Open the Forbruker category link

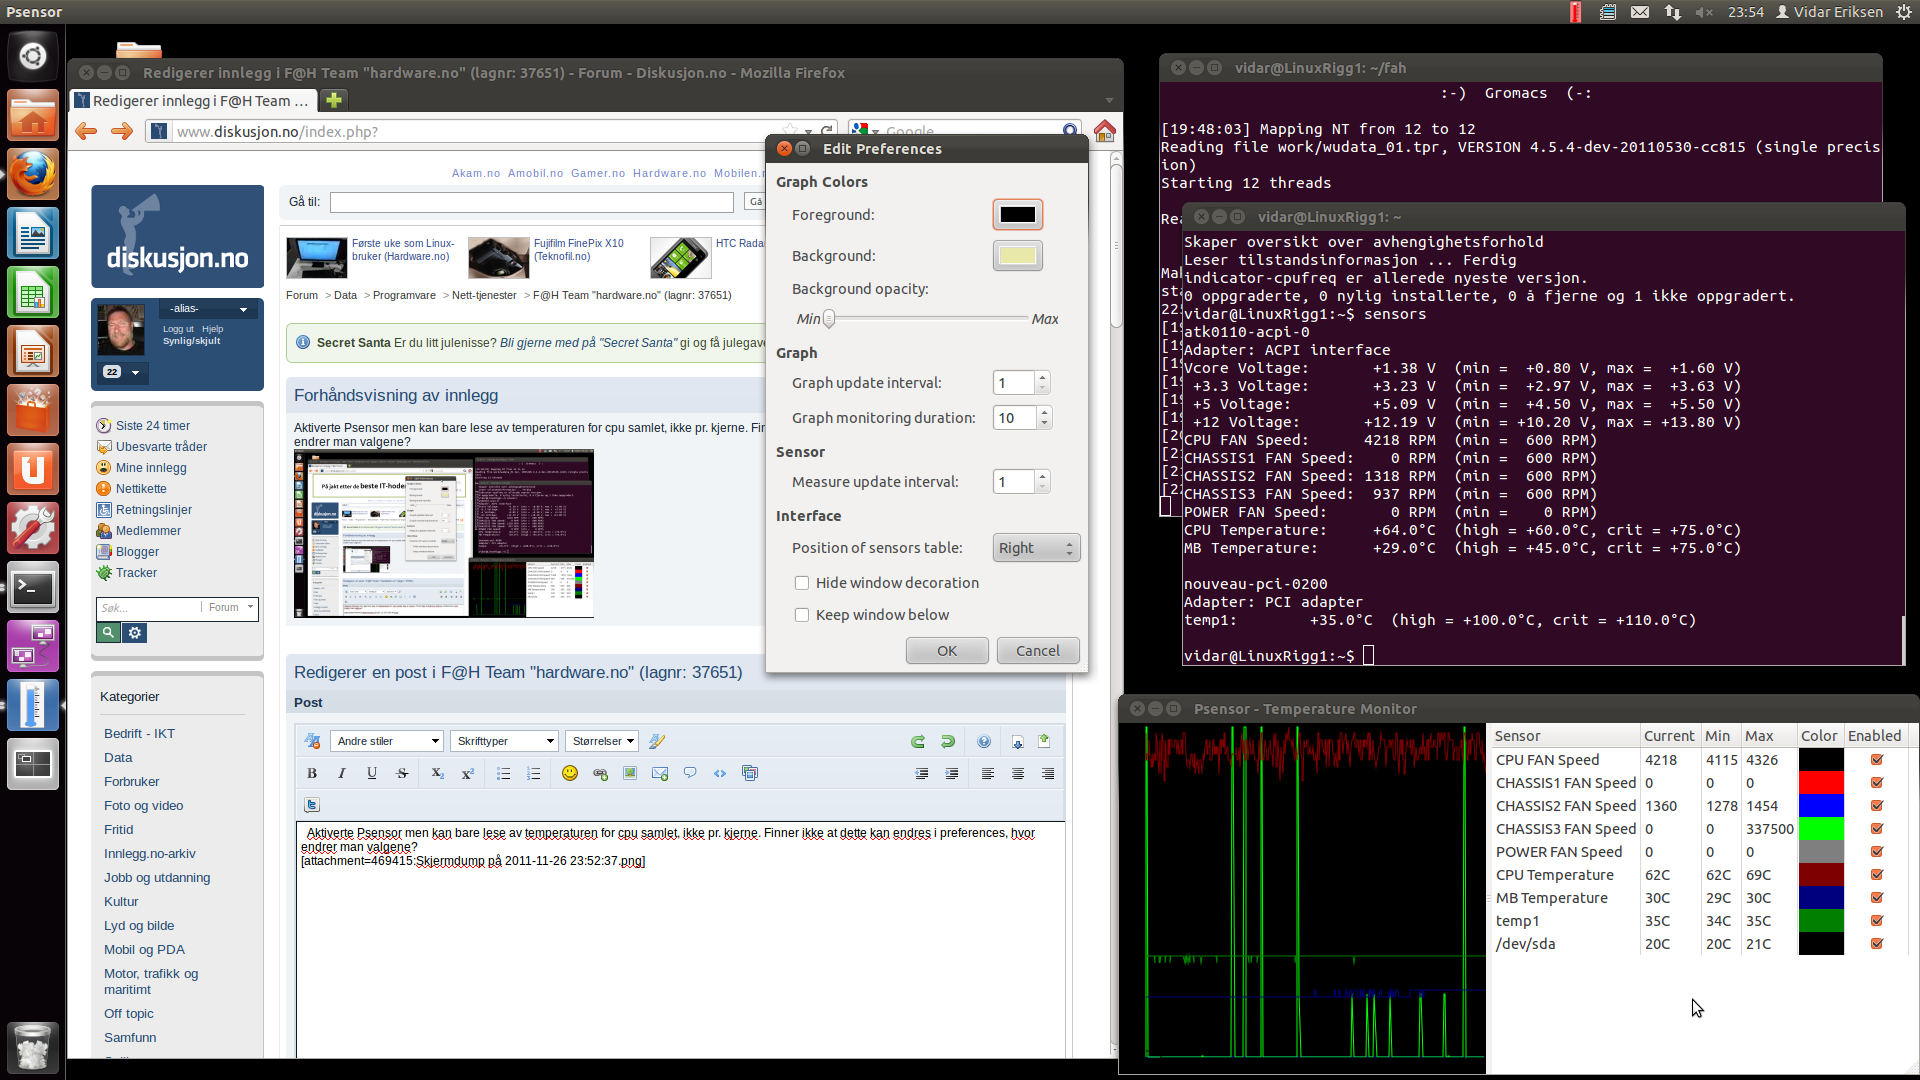click(131, 782)
